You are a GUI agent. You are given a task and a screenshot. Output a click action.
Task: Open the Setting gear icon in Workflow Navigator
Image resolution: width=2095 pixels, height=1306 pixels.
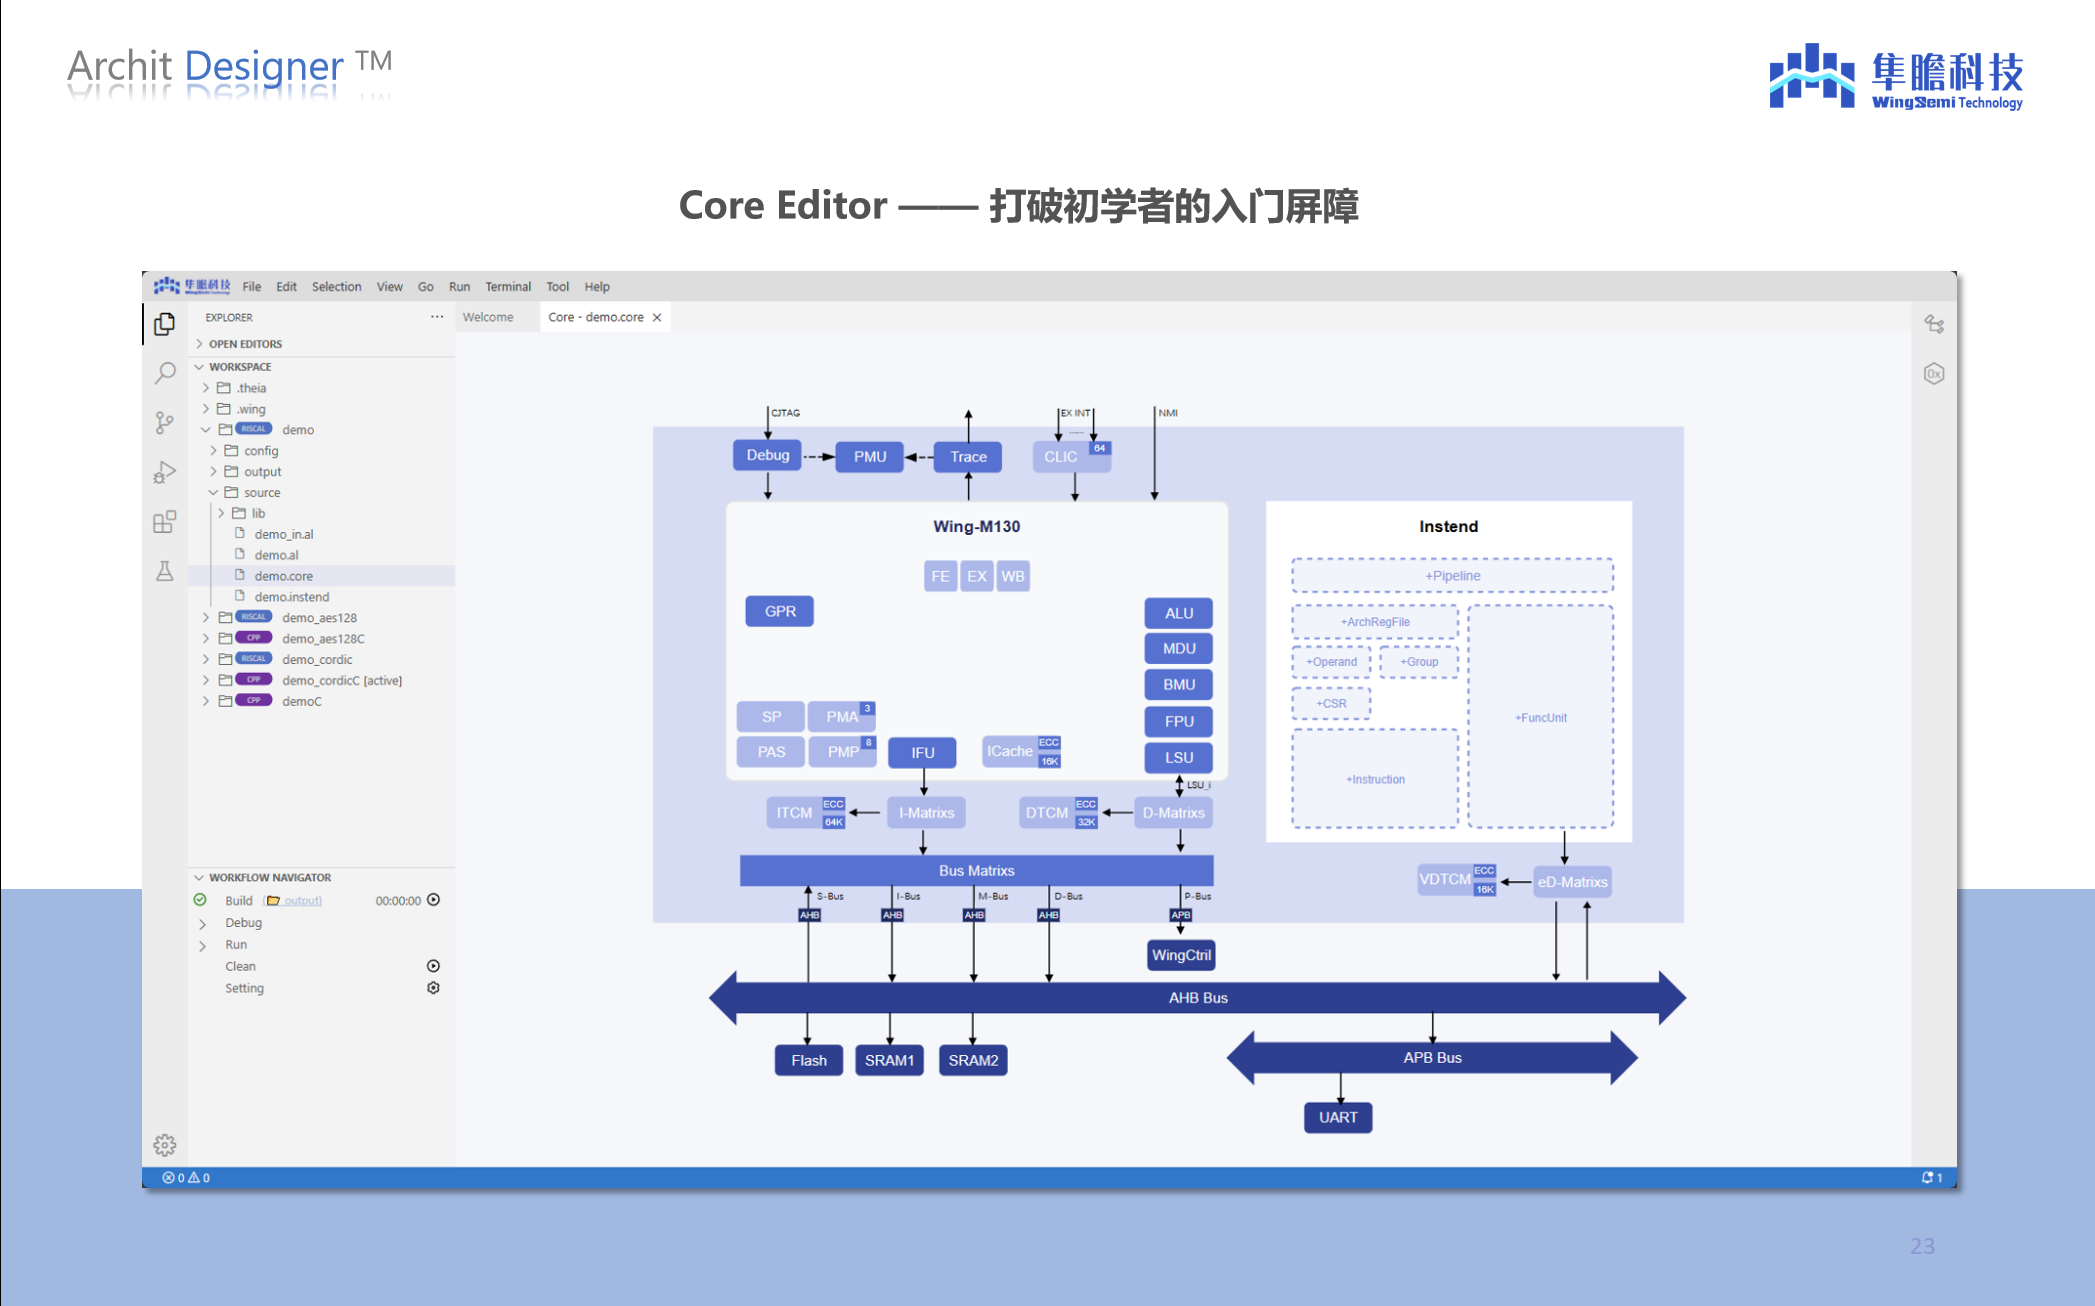[434, 988]
